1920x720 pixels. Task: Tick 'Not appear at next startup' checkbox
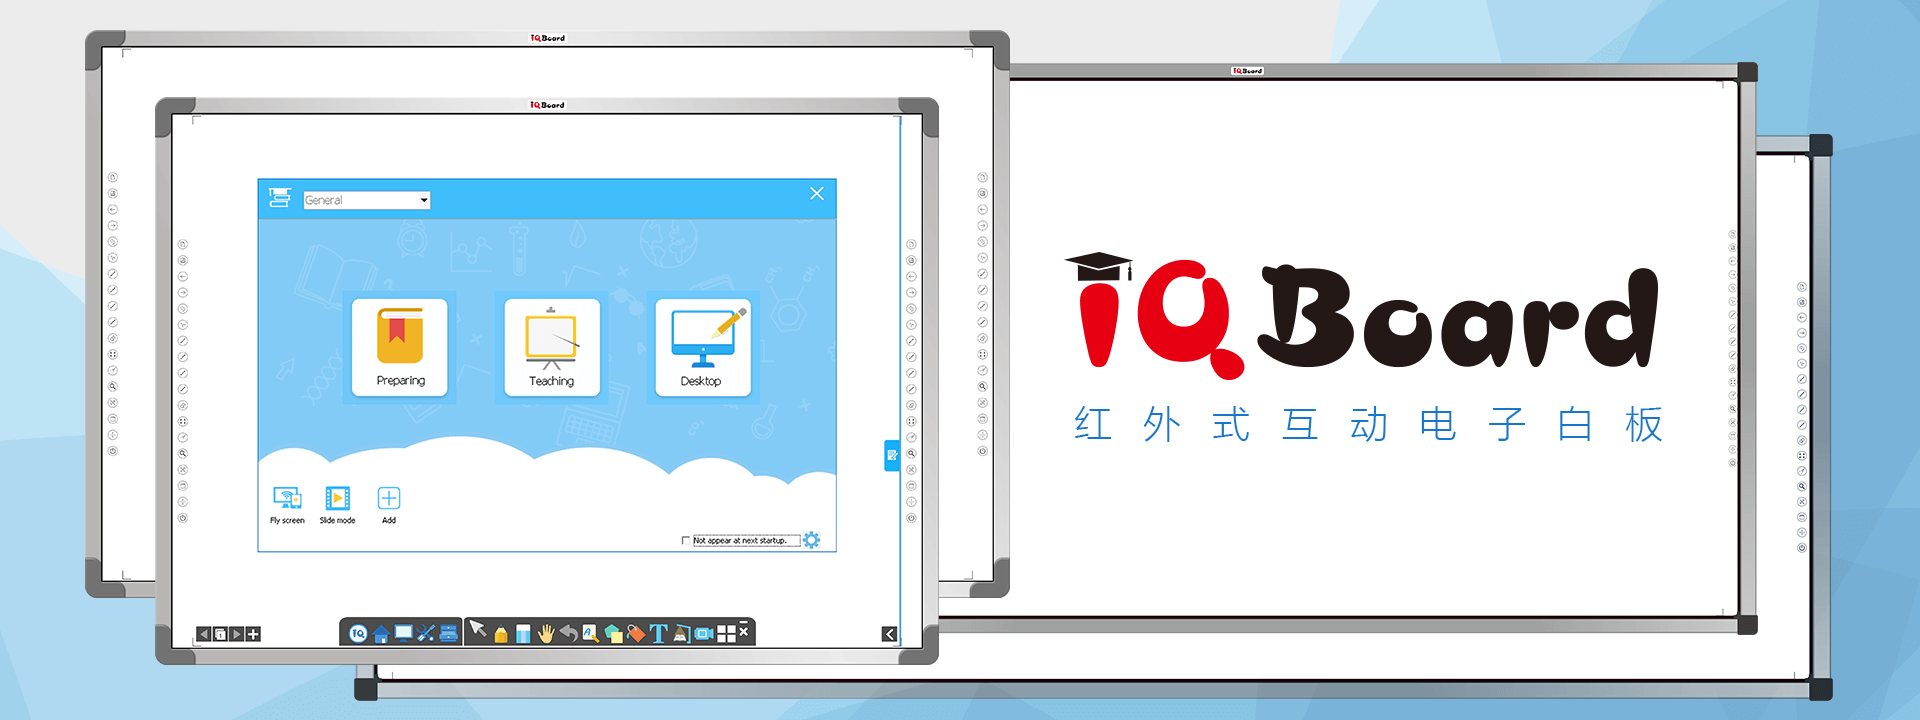[686, 541]
